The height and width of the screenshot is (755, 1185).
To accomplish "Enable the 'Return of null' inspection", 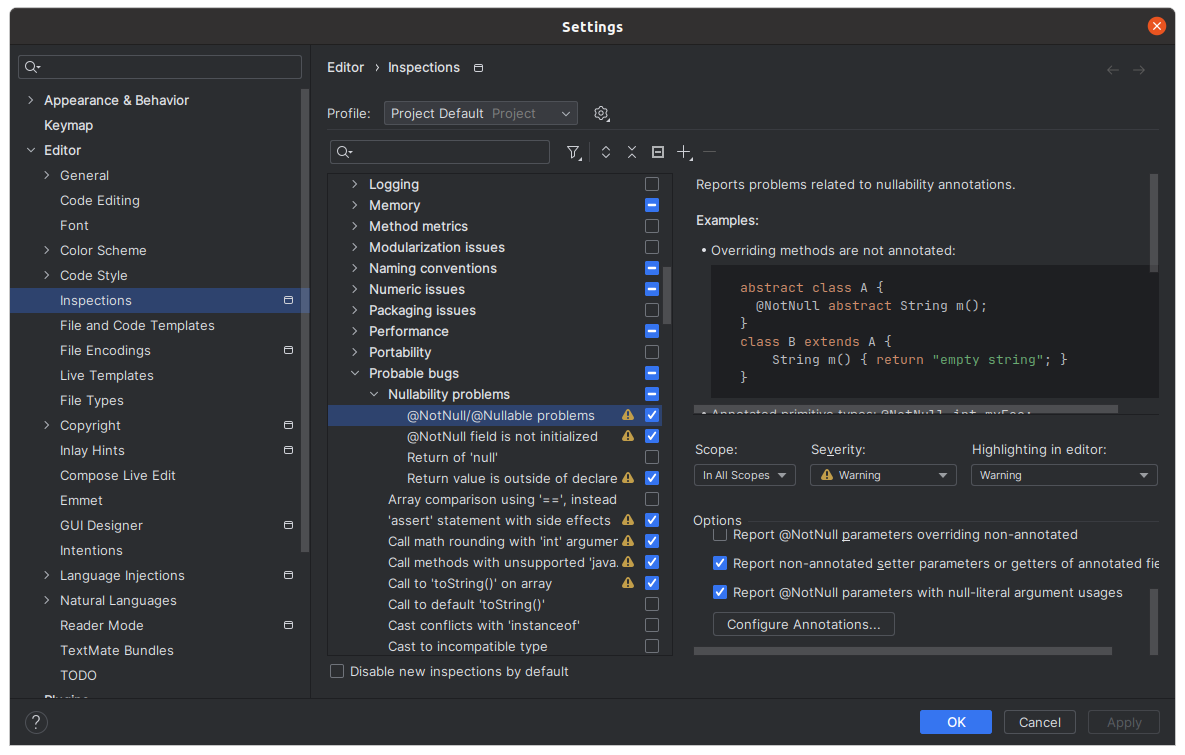I will (651, 457).
